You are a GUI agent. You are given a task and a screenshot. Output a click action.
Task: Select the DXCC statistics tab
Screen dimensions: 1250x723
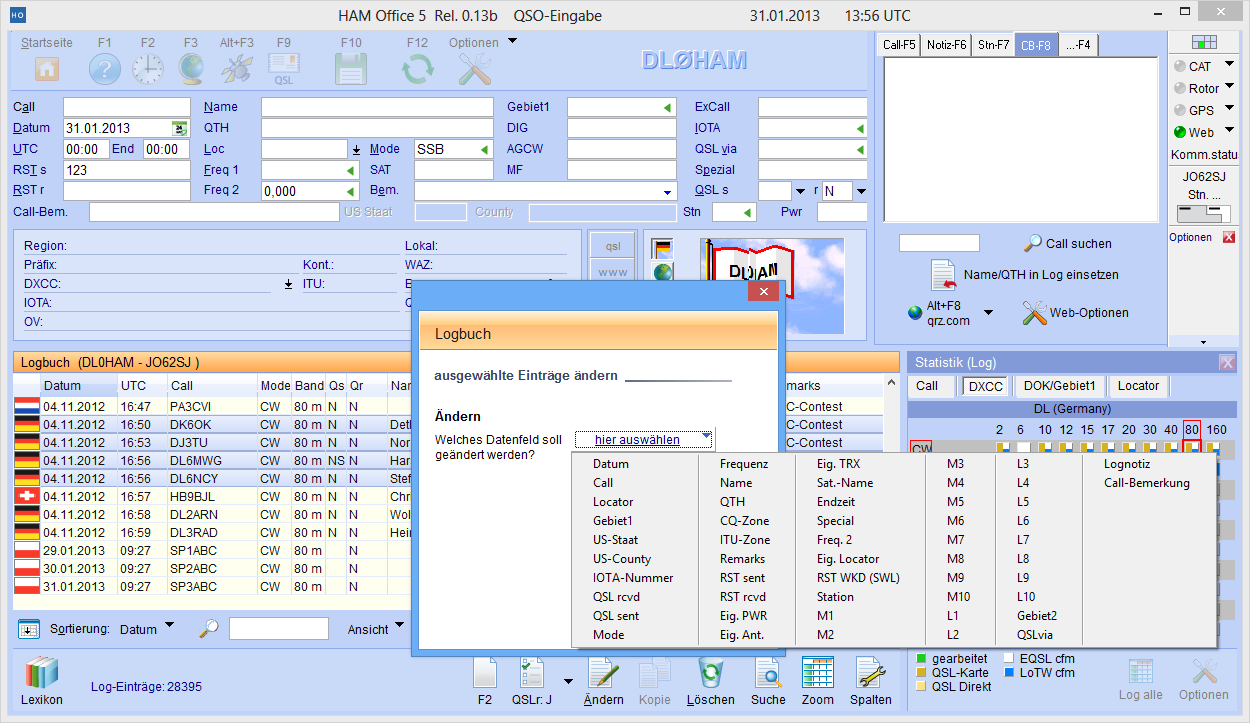coord(986,386)
